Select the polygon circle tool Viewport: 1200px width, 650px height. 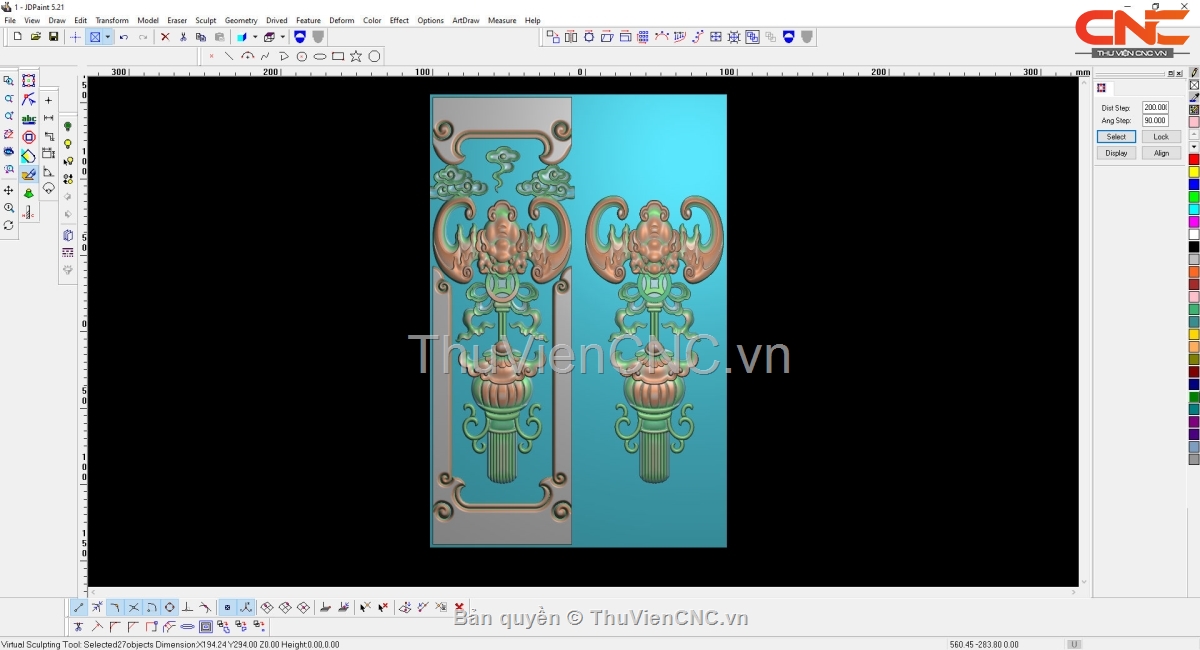(x=374, y=56)
